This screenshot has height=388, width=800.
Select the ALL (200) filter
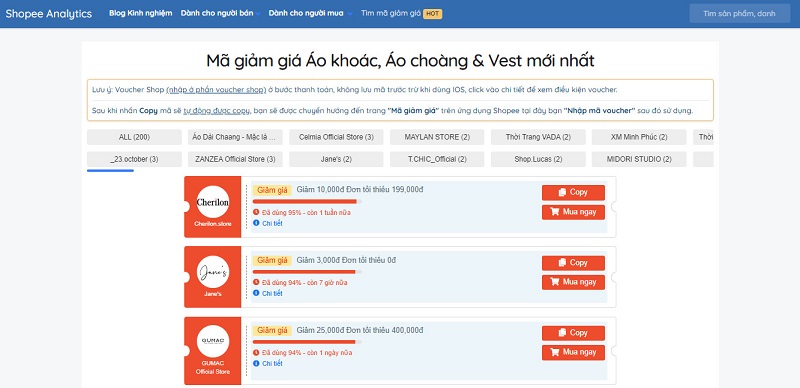click(134, 137)
